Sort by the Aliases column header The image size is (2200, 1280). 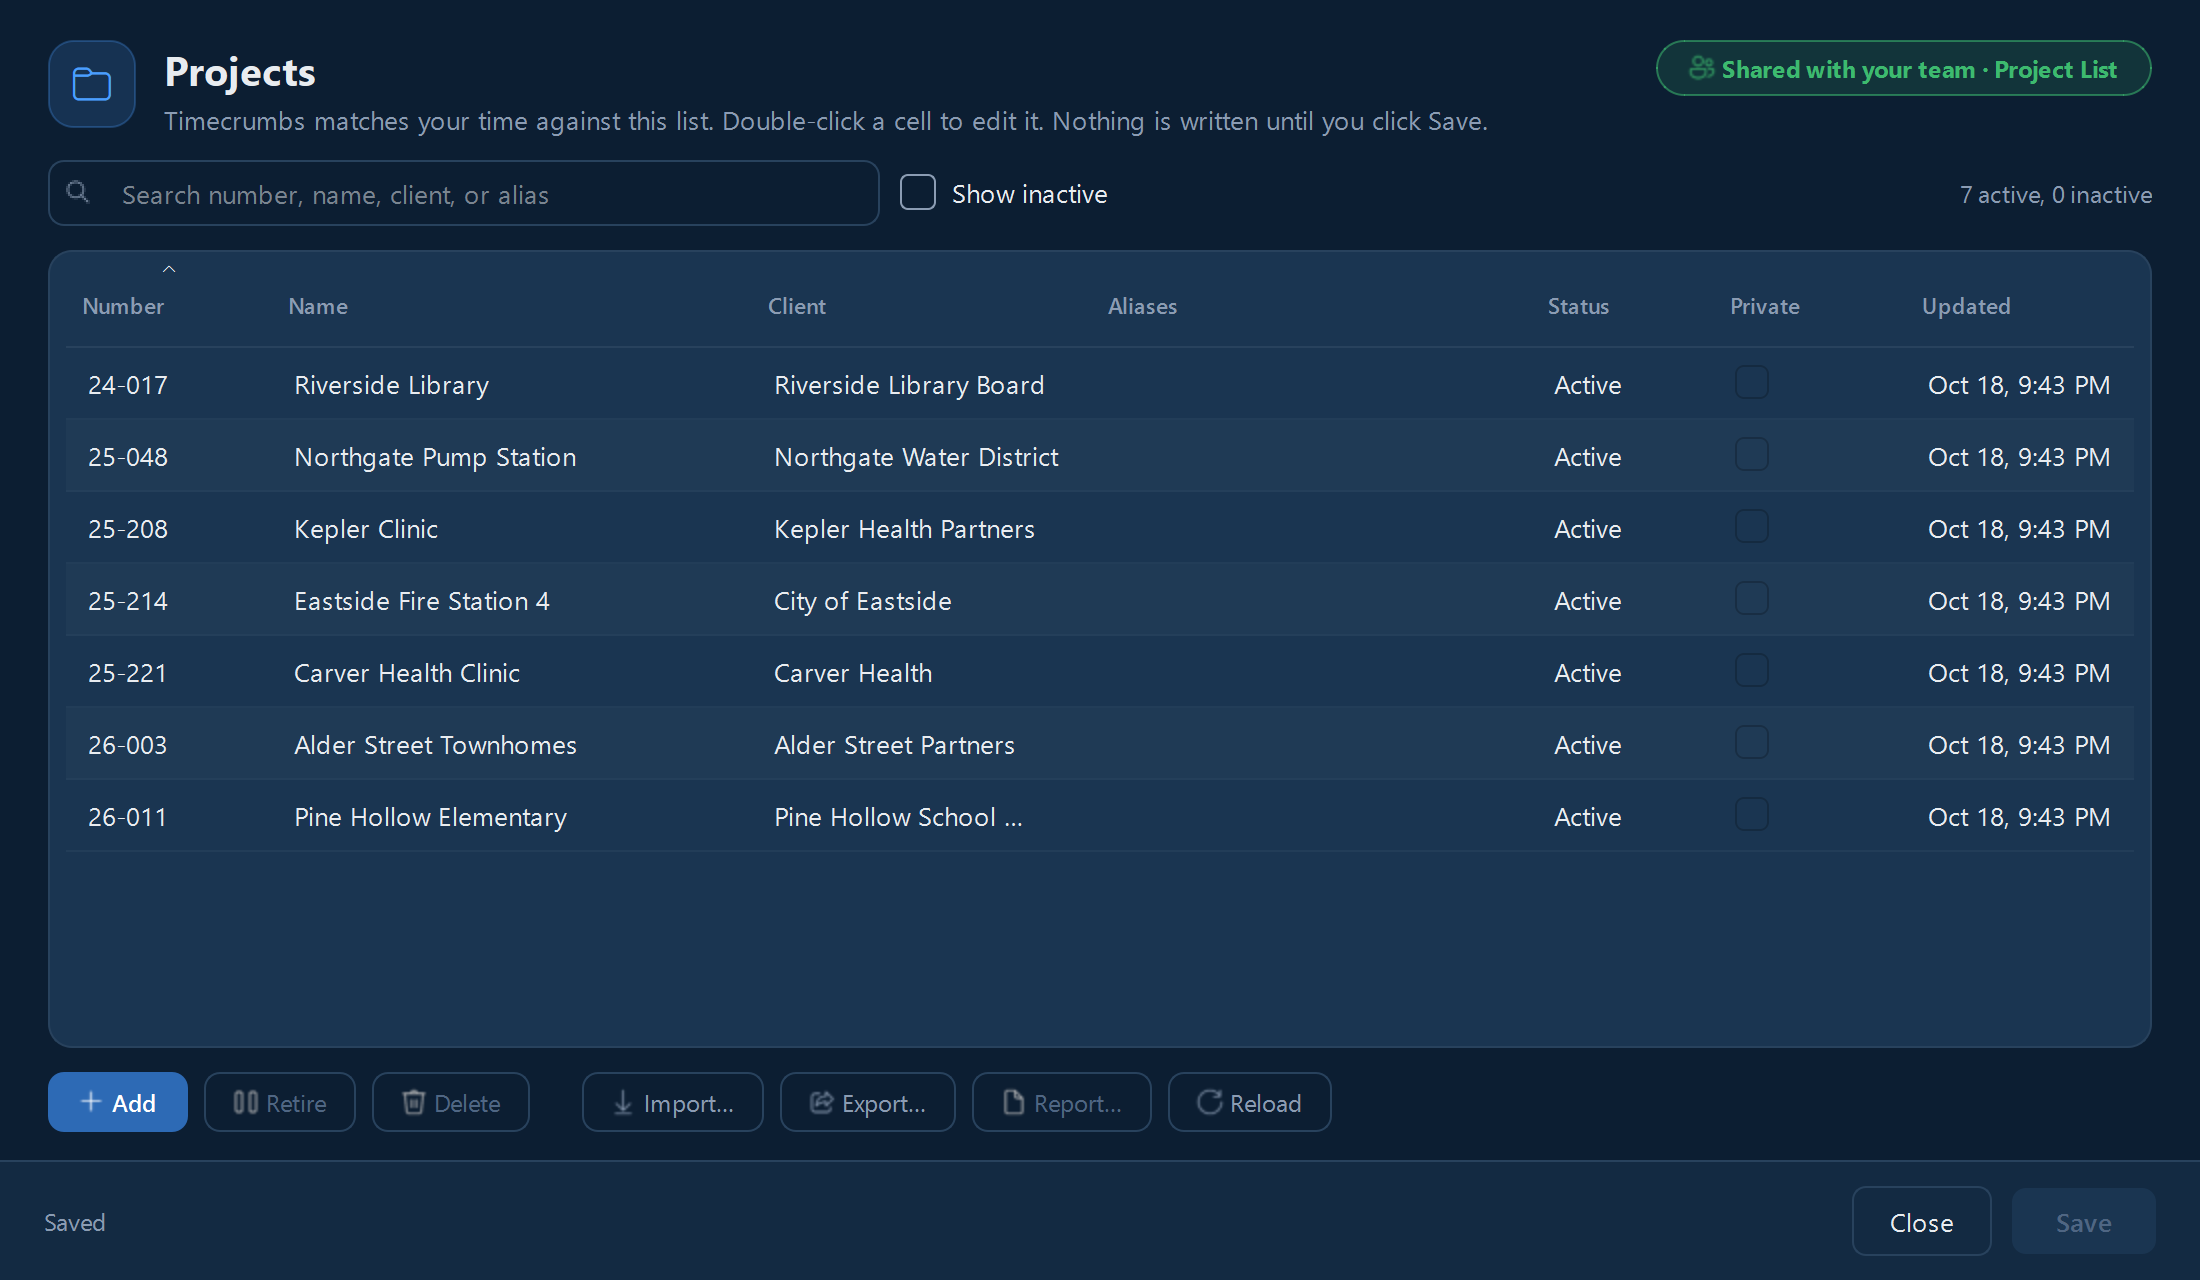[x=1142, y=306]
